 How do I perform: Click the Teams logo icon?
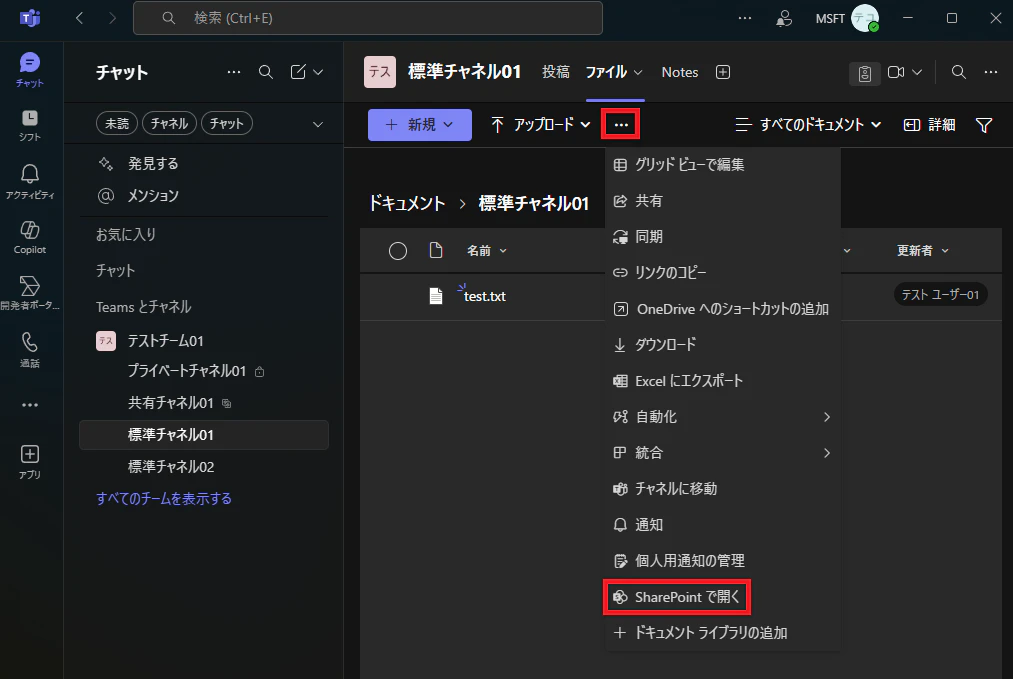[30, 18]
